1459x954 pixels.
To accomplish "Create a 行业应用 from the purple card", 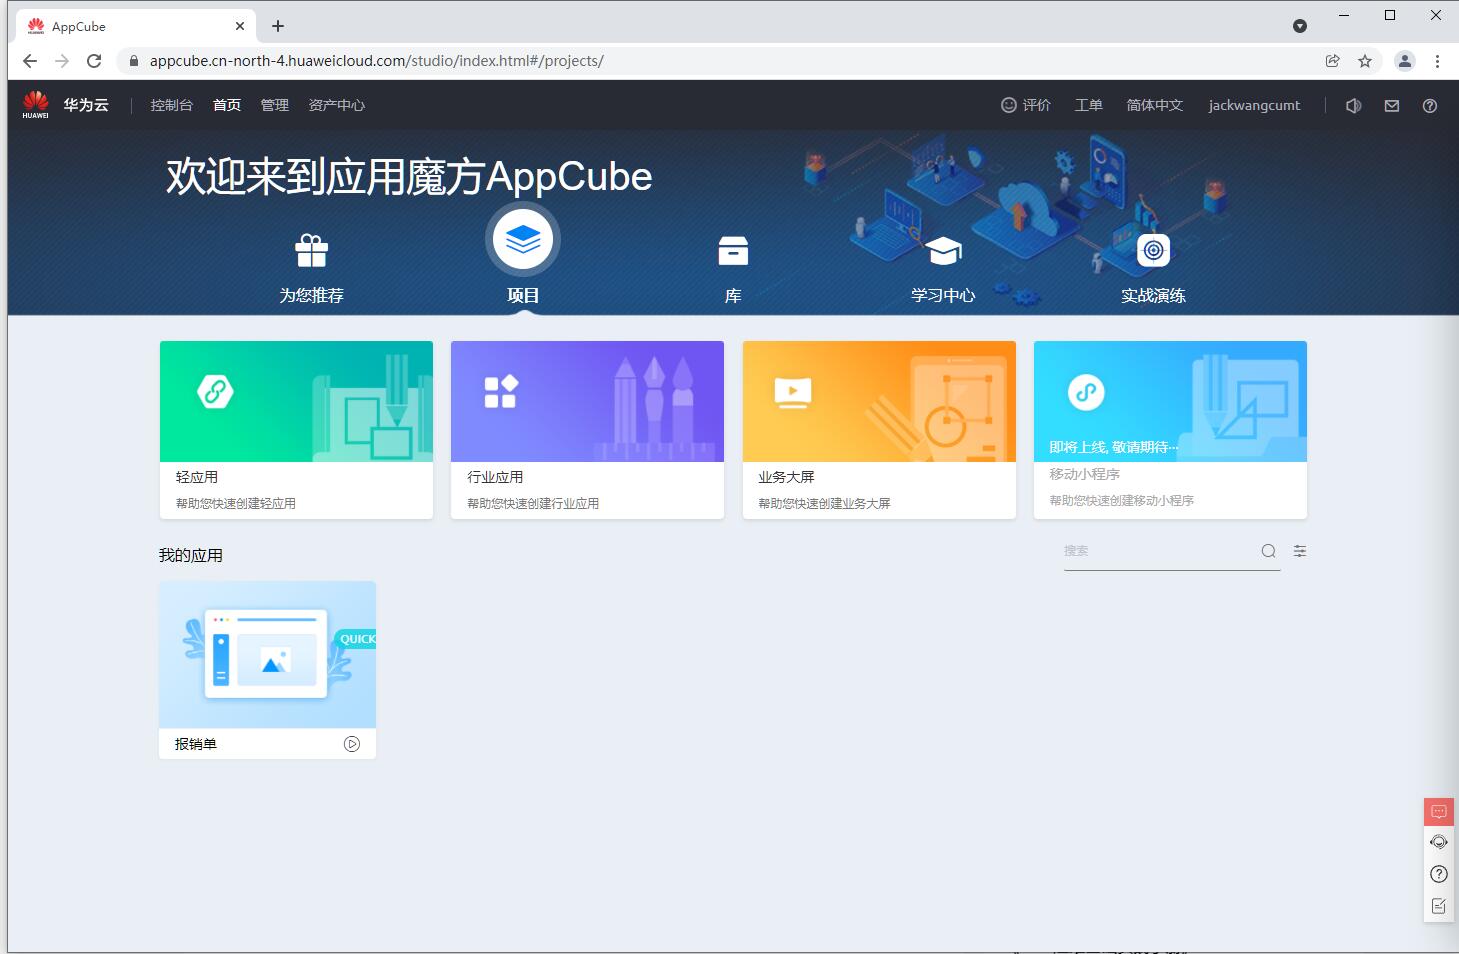I will click(587, 430).
